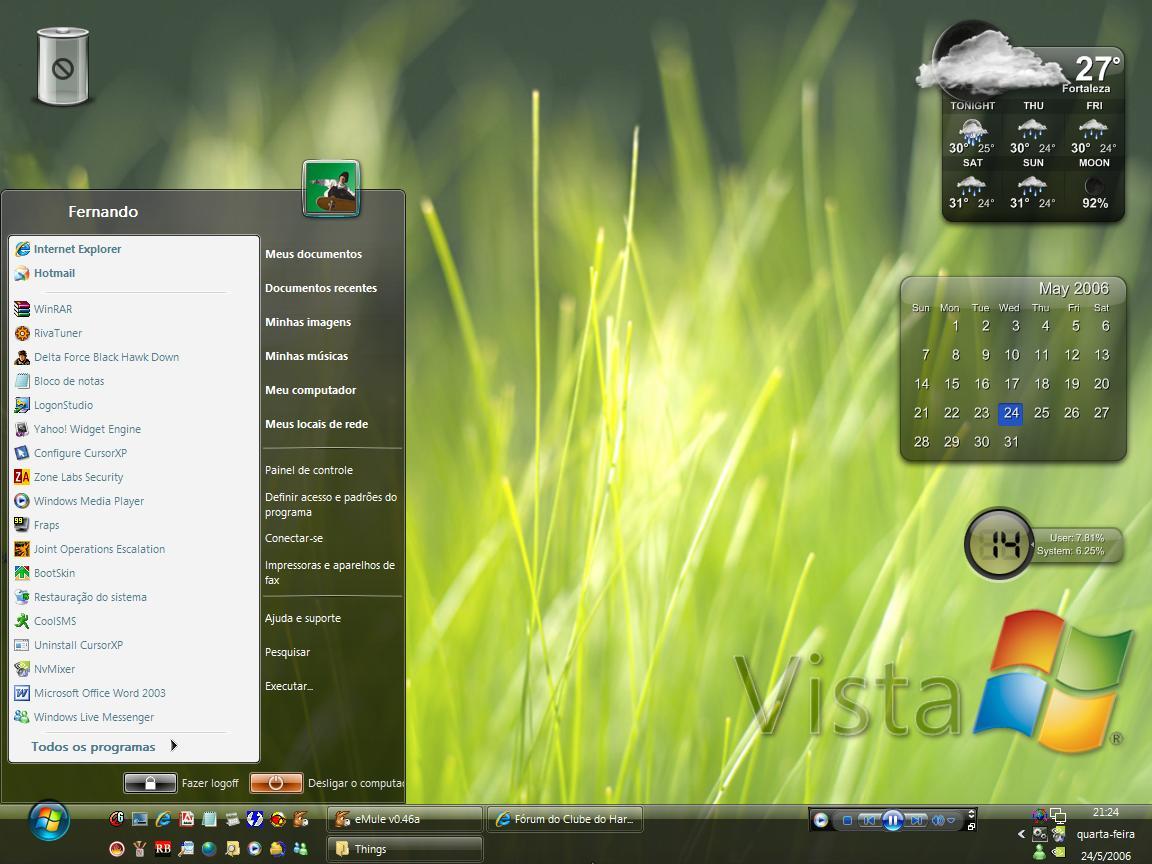Image resolution: width=1152 pixels, height=864 pixels.
Task: Open Hotmail in the Start menu
Action: [x=45, y=273]
